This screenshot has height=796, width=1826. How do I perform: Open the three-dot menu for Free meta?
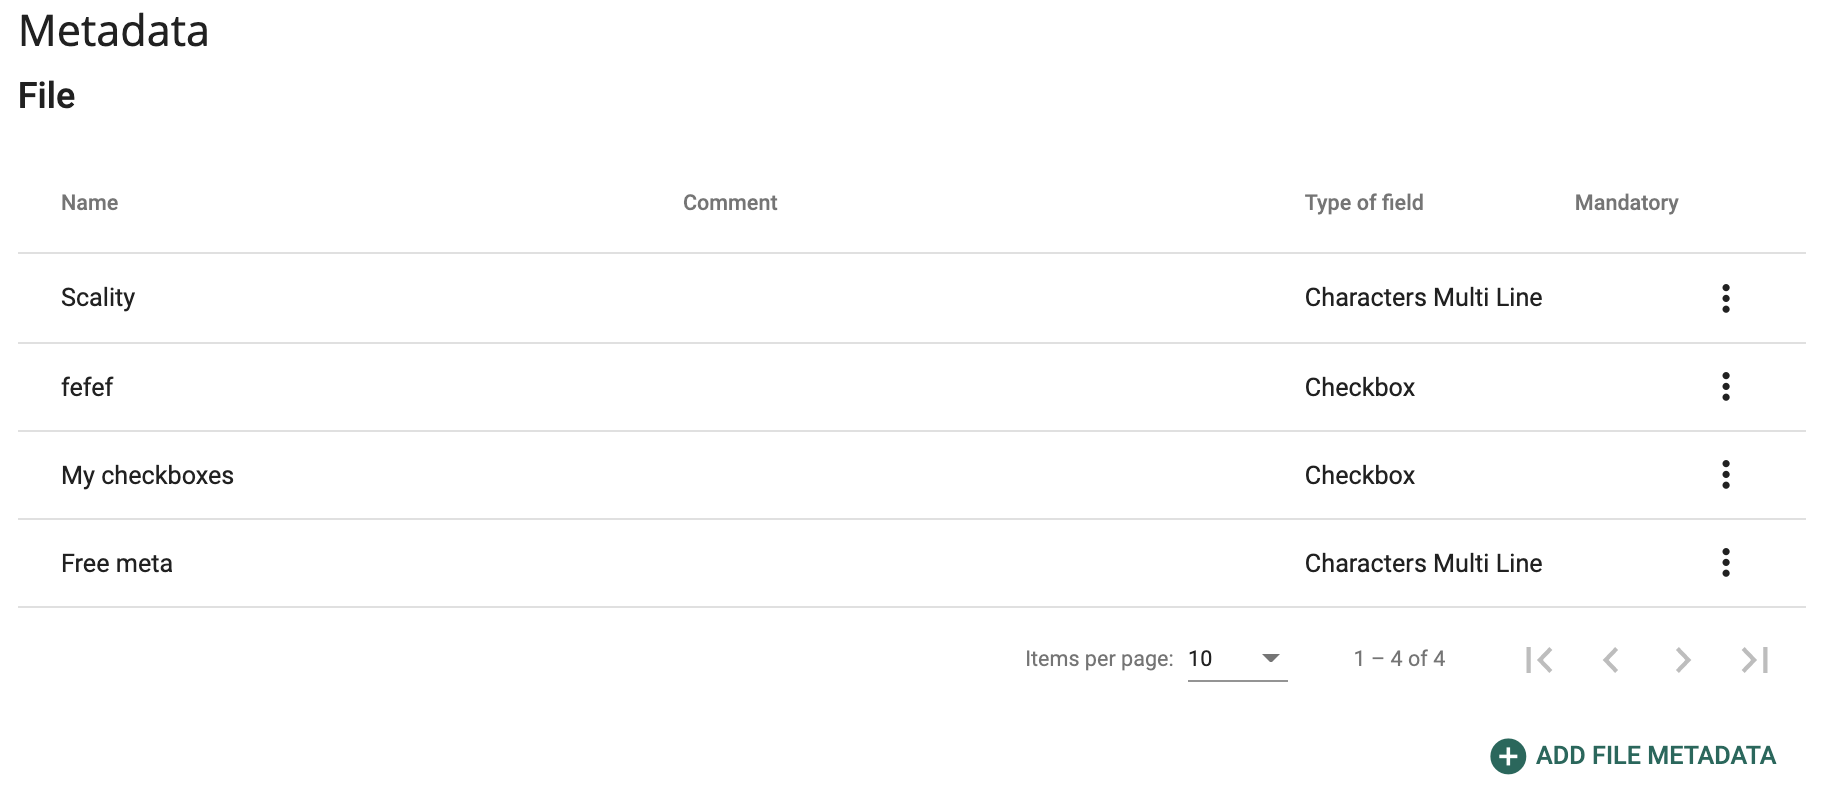tap(1725, 562)
